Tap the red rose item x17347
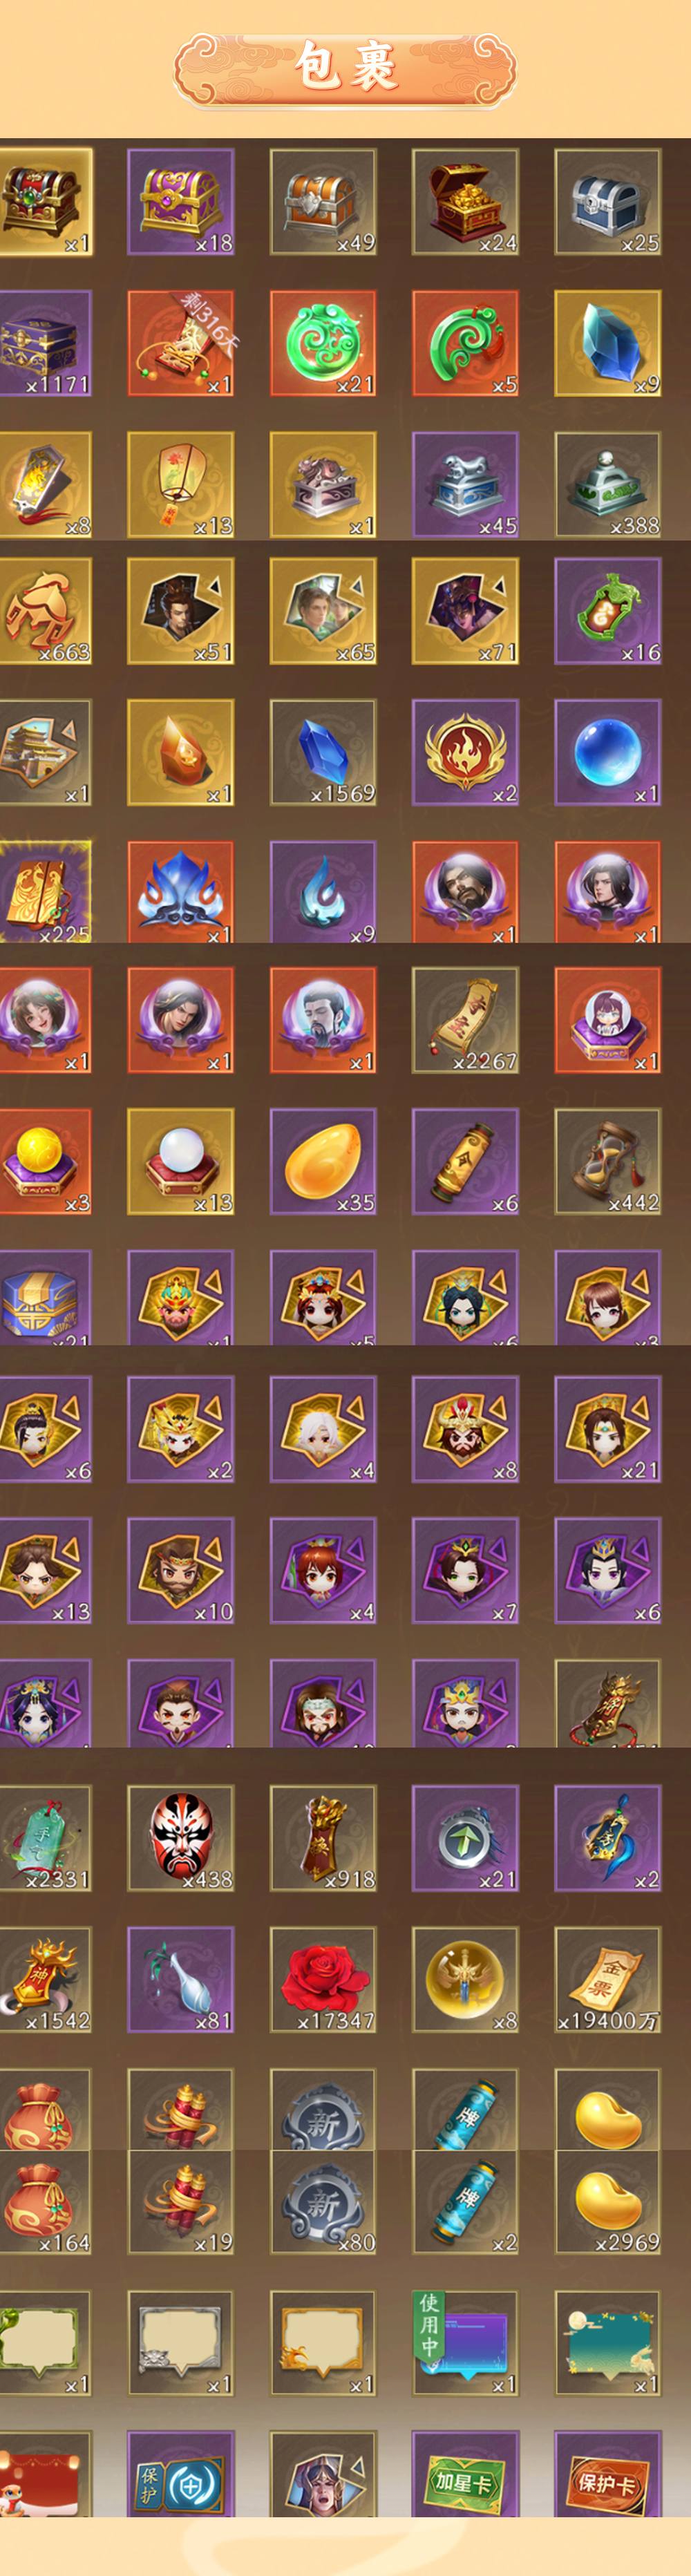Viewport: 691px width, 2576px height. pyautogui.click(x=323, y=1980)
